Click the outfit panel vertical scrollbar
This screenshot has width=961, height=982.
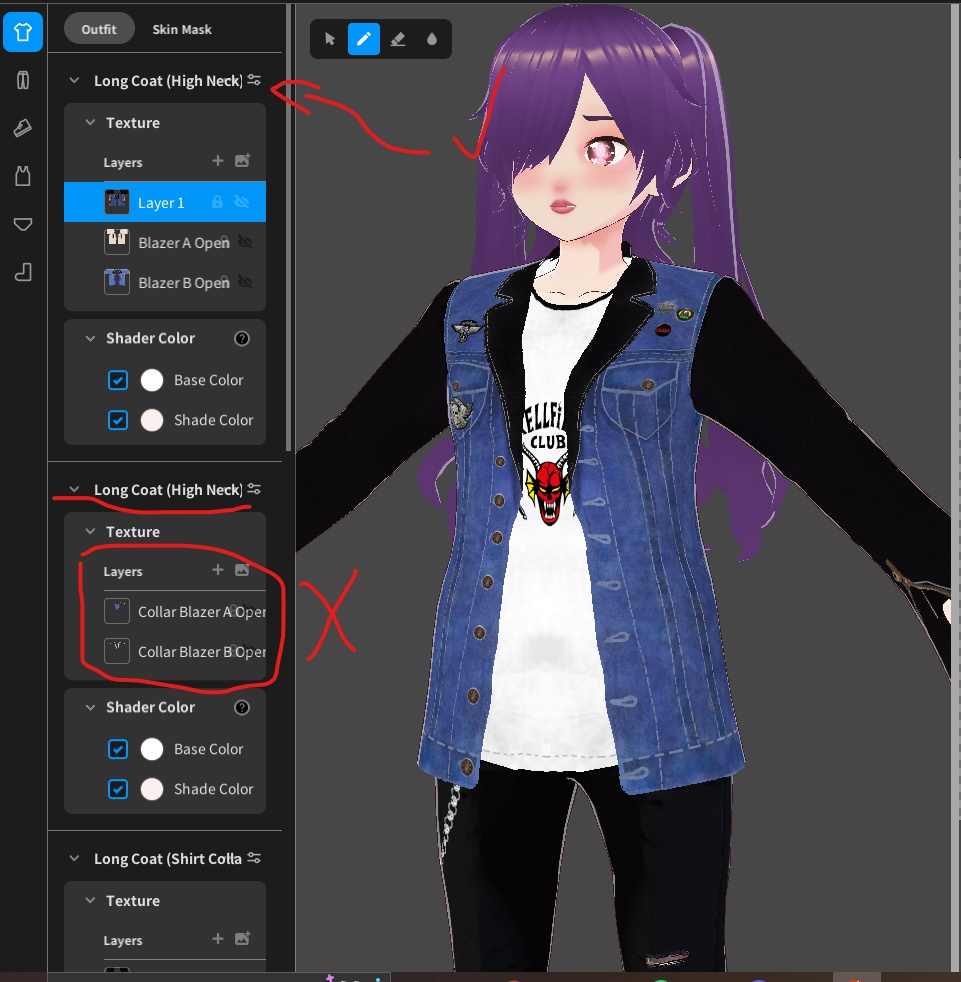tap(288, 229)
